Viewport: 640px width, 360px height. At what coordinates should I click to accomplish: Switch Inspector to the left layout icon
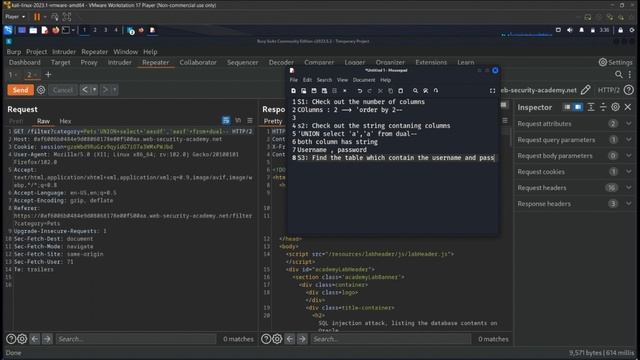[567, 107]
